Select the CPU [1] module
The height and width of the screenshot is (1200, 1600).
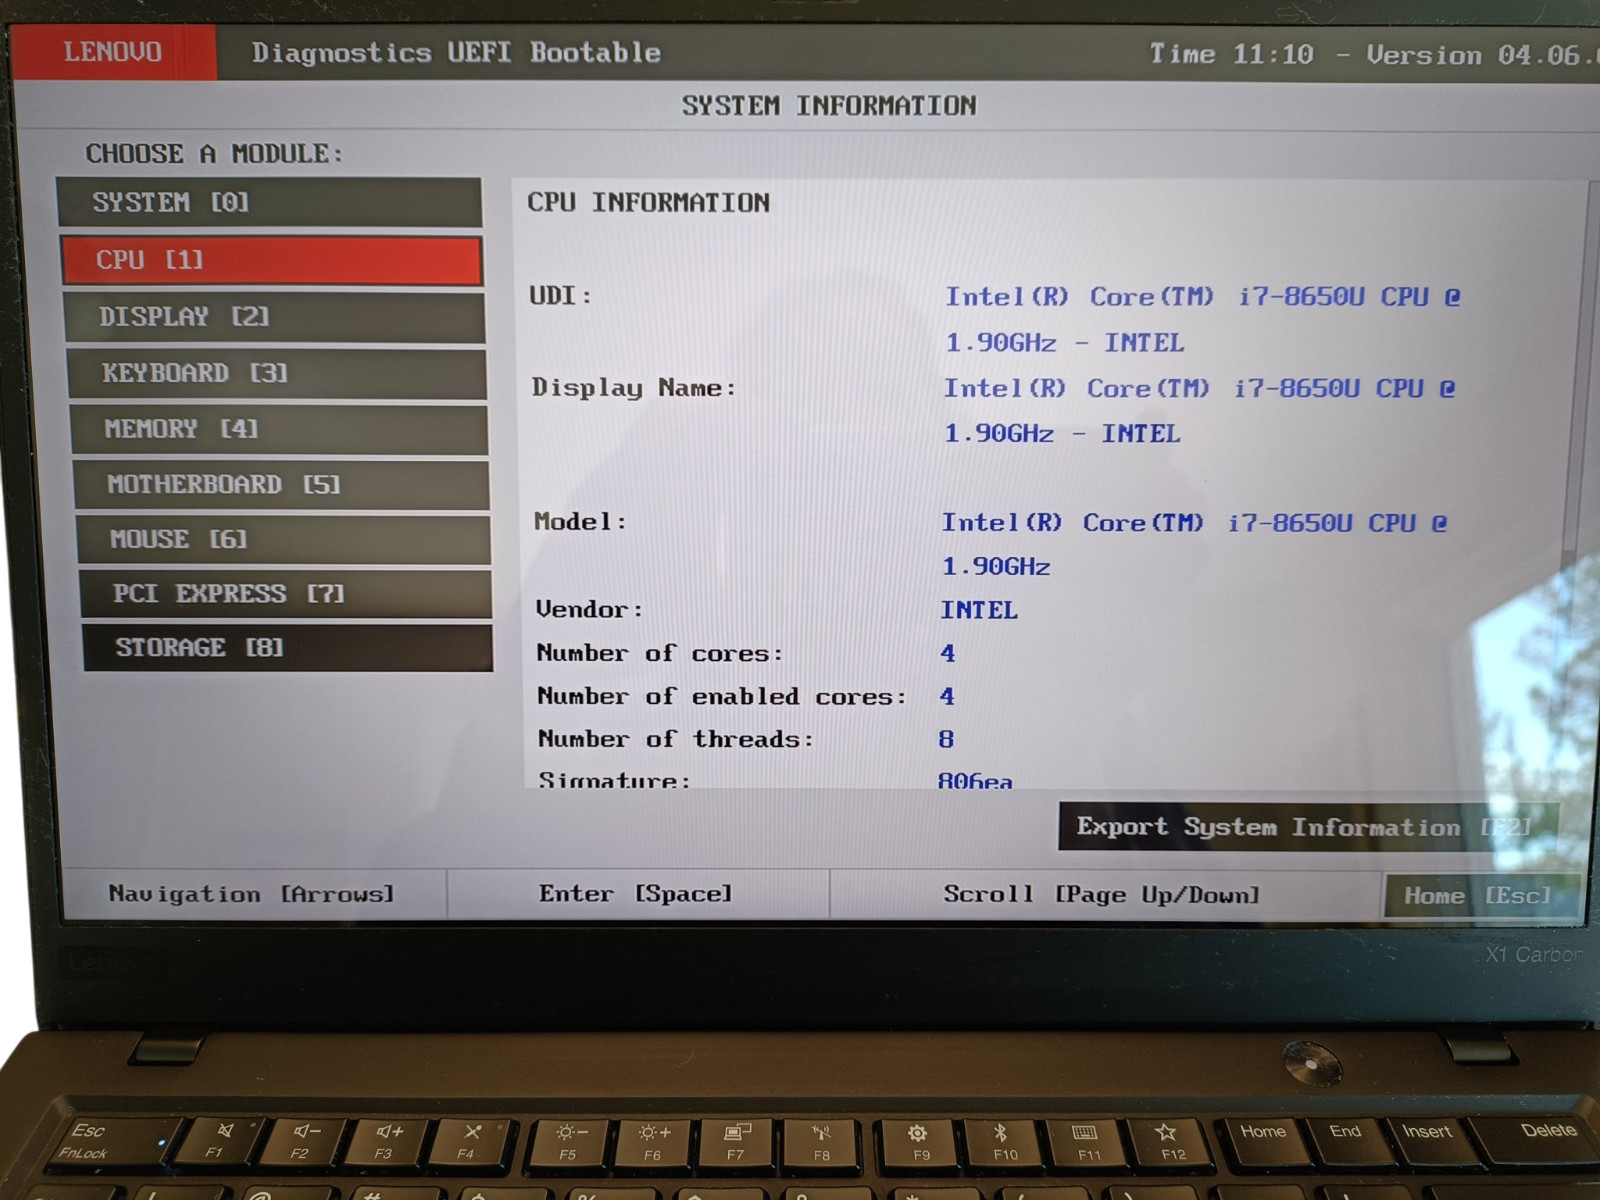pyautogui.click(x=272, y=260)
